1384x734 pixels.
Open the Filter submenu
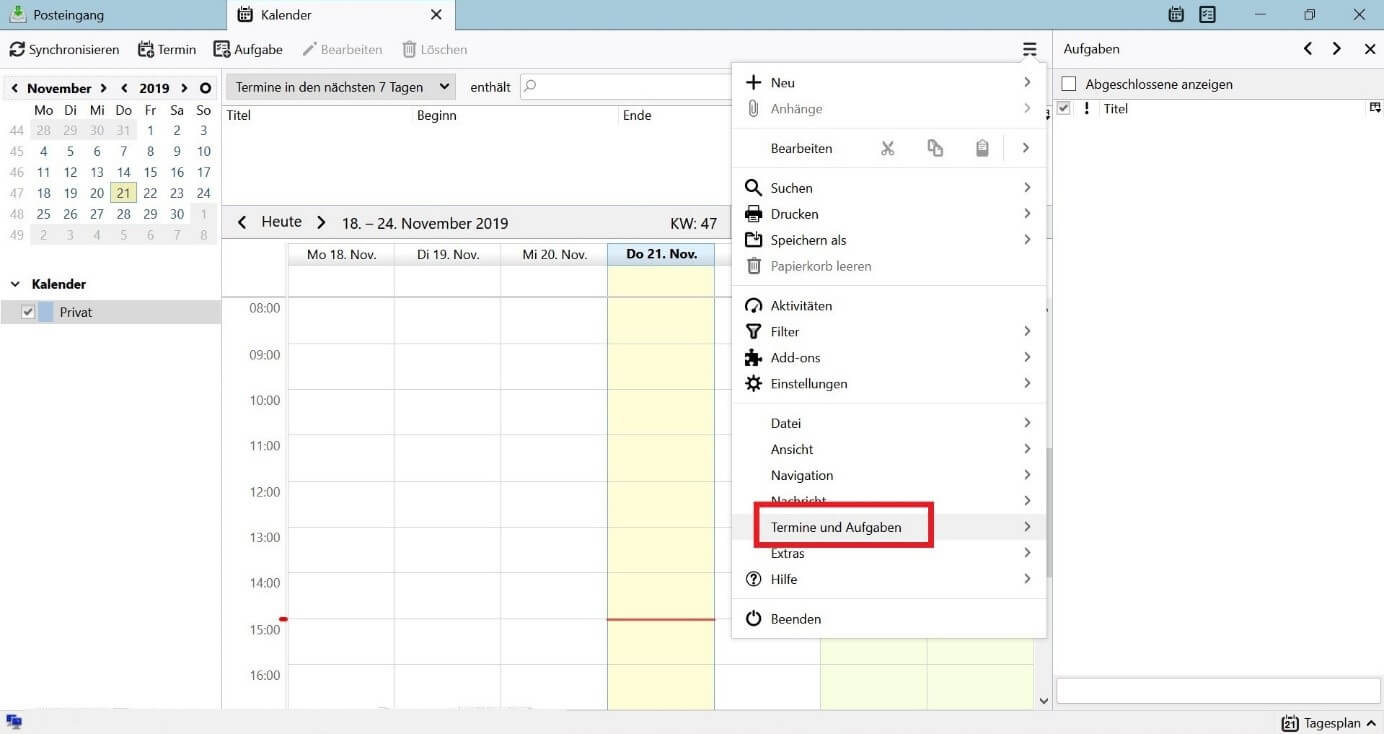889,332
